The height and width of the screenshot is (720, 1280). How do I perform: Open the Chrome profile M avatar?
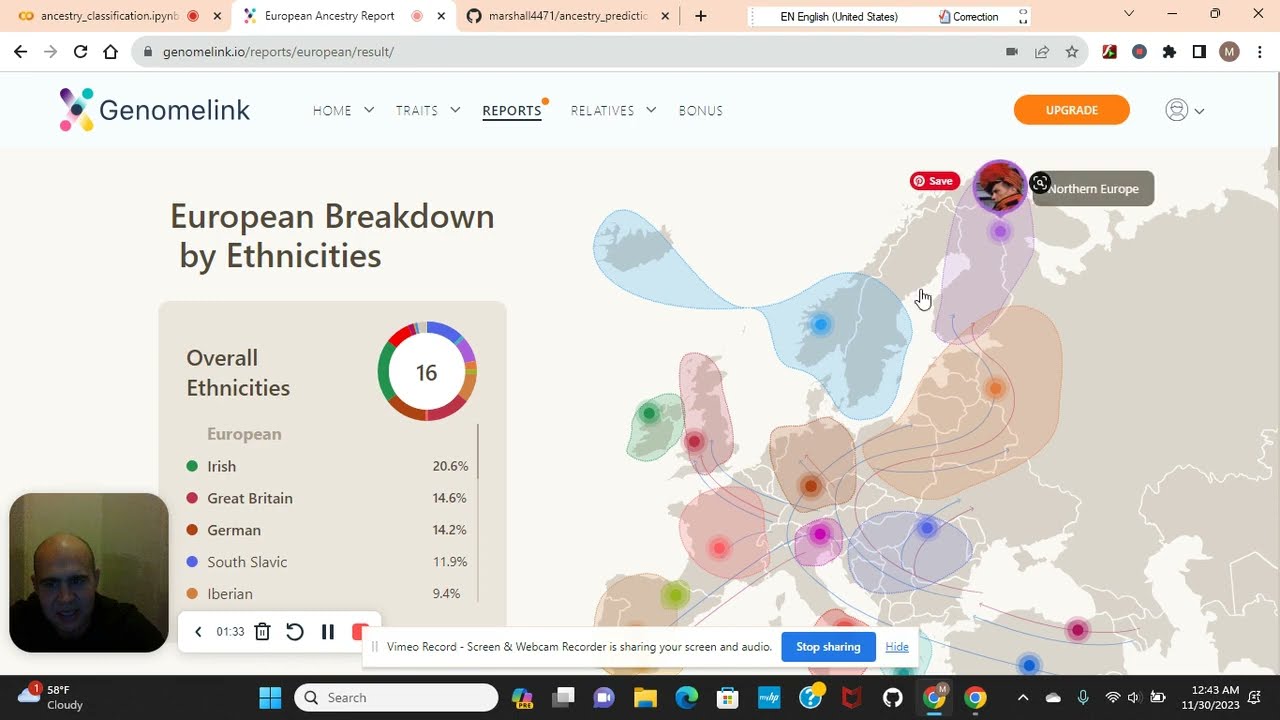click(1229, 51)
